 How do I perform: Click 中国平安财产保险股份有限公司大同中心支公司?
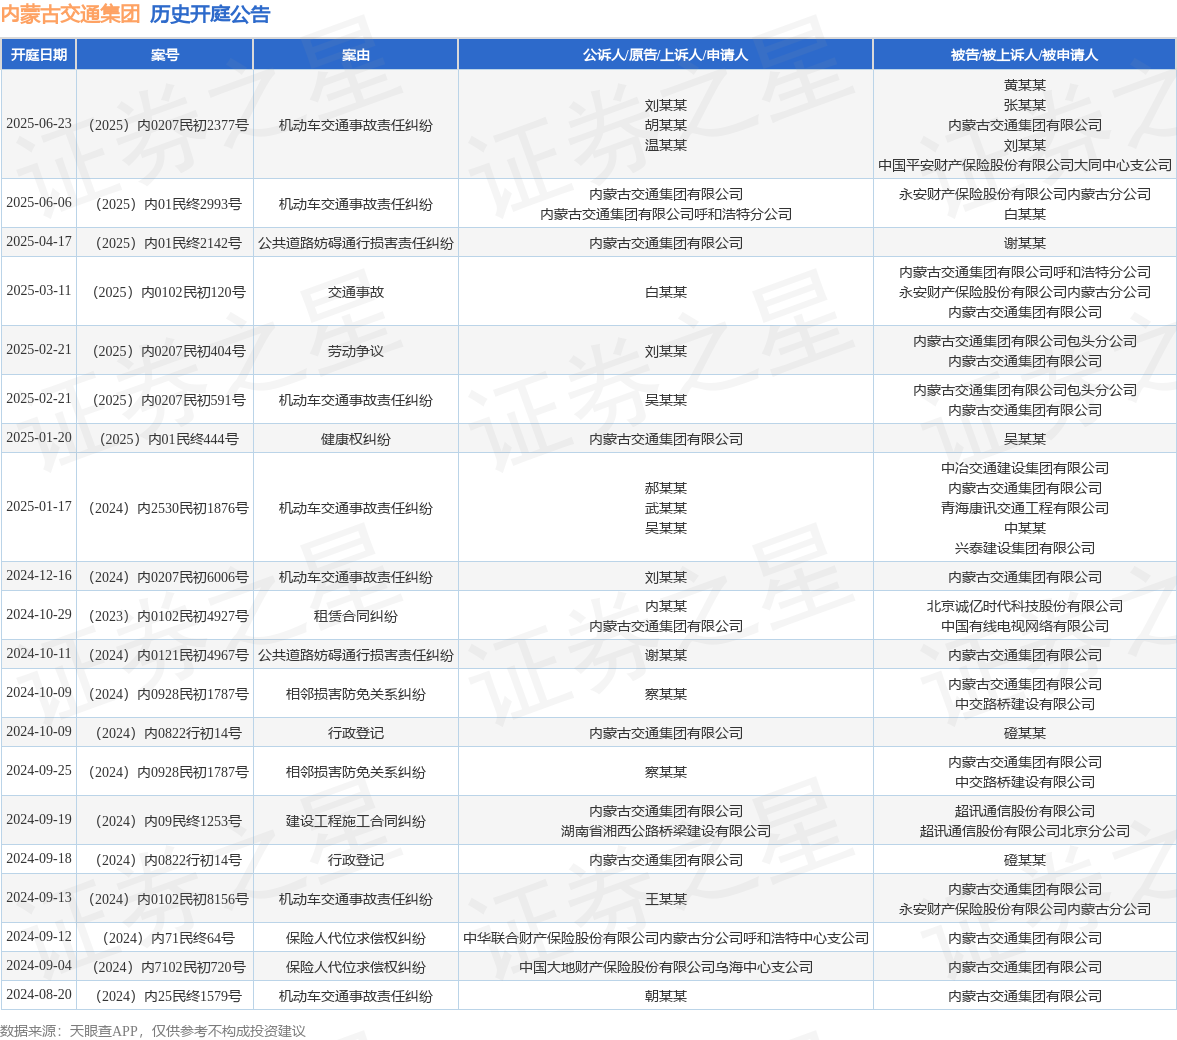pyautogui.click(x=1025, y=165)
